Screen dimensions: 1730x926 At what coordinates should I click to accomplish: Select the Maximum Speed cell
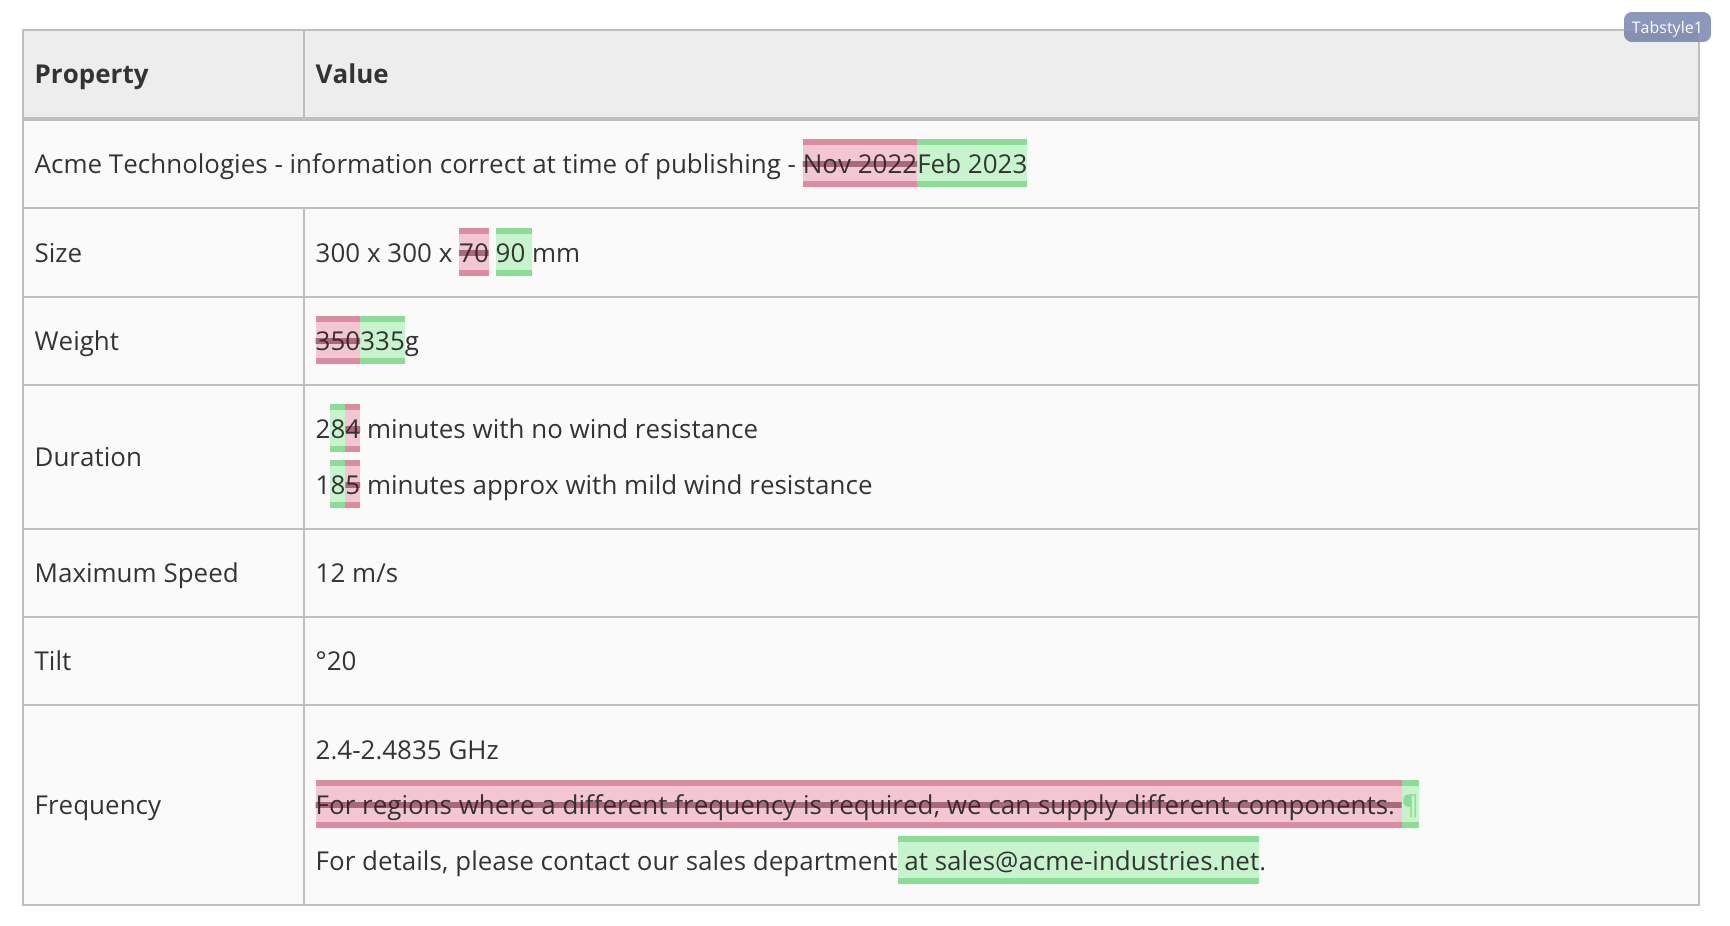tap(136, 572)
